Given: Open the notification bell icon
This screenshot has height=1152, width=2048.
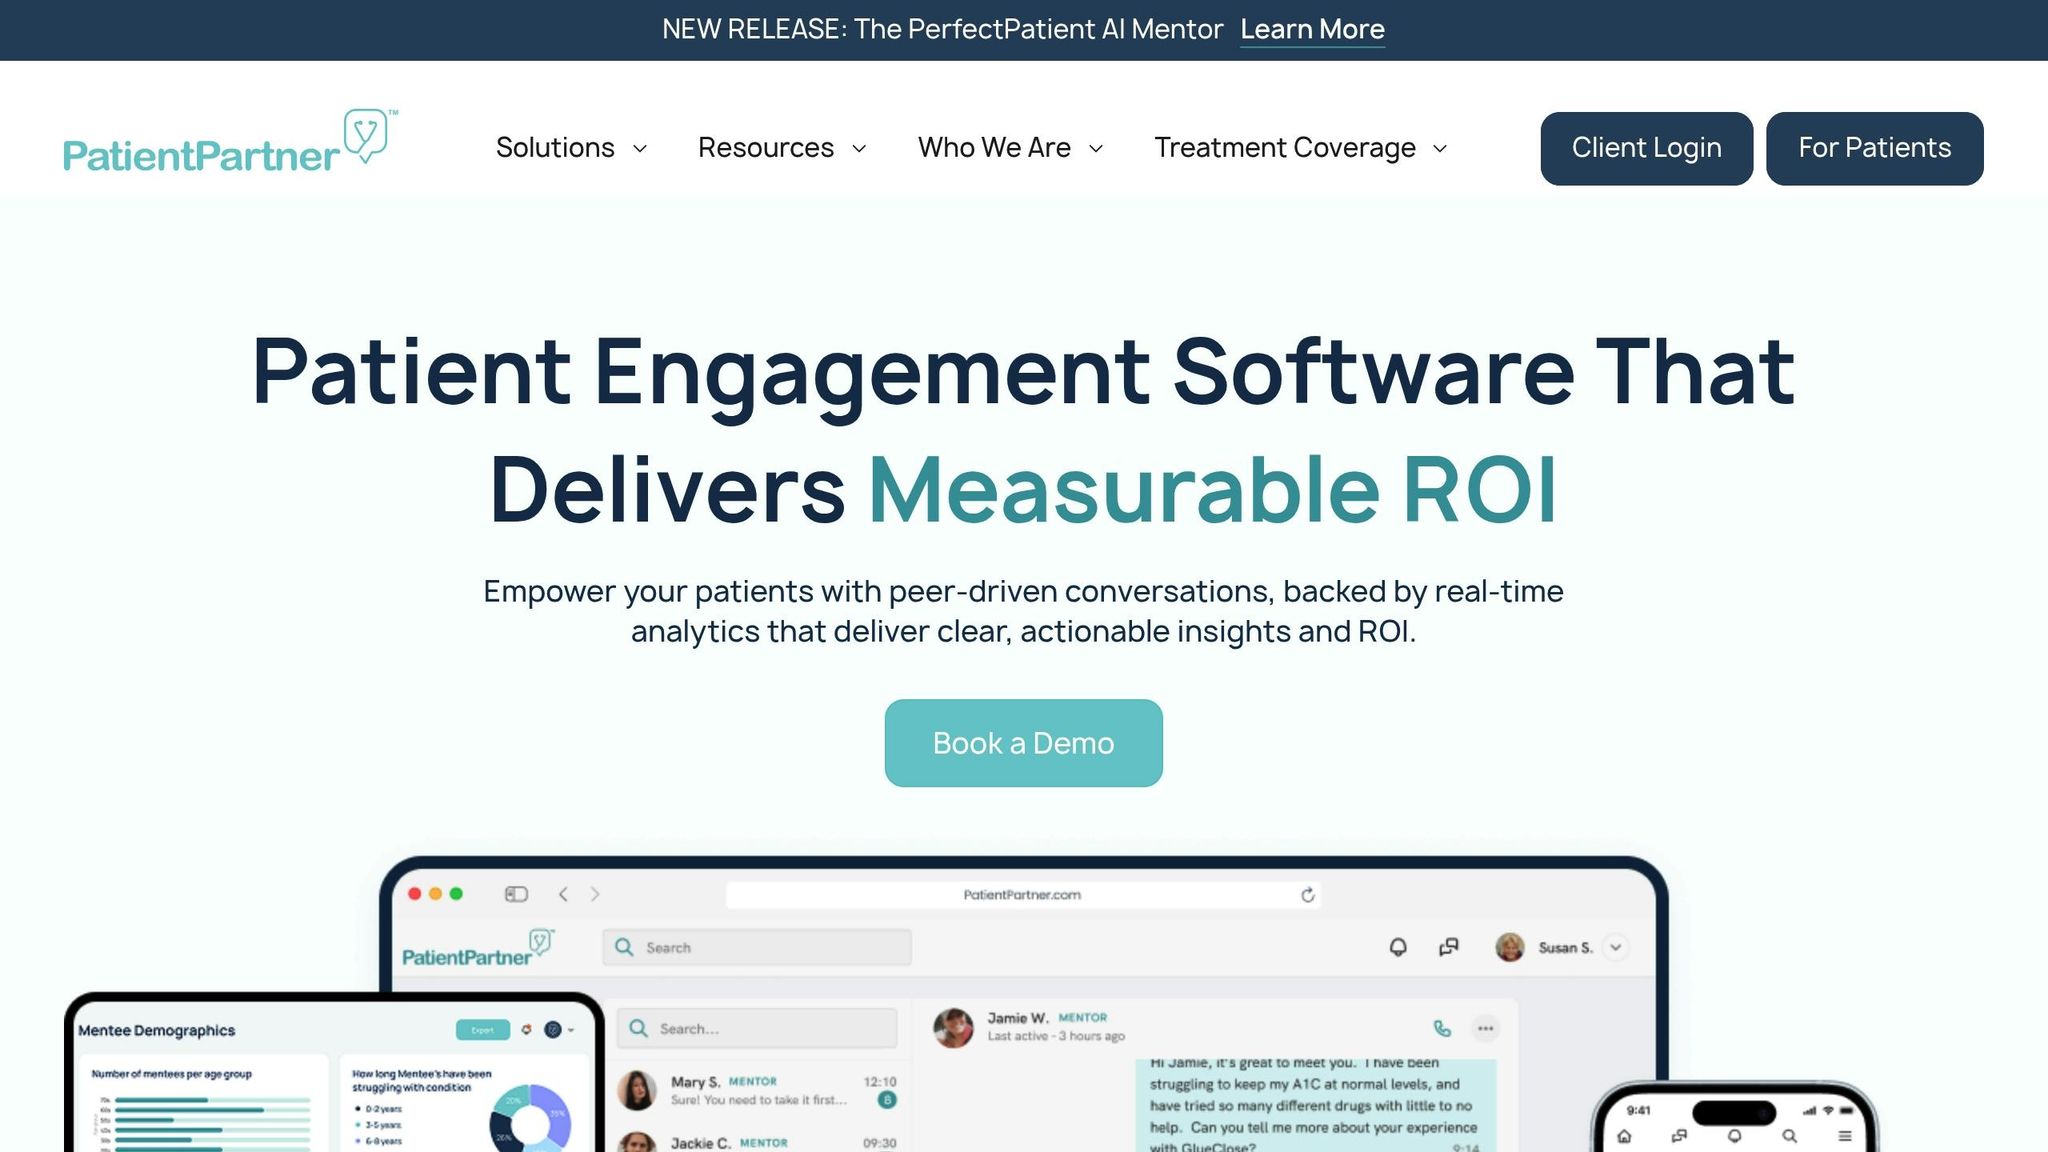Looking at the screenshot, I should coord(1399,947).
